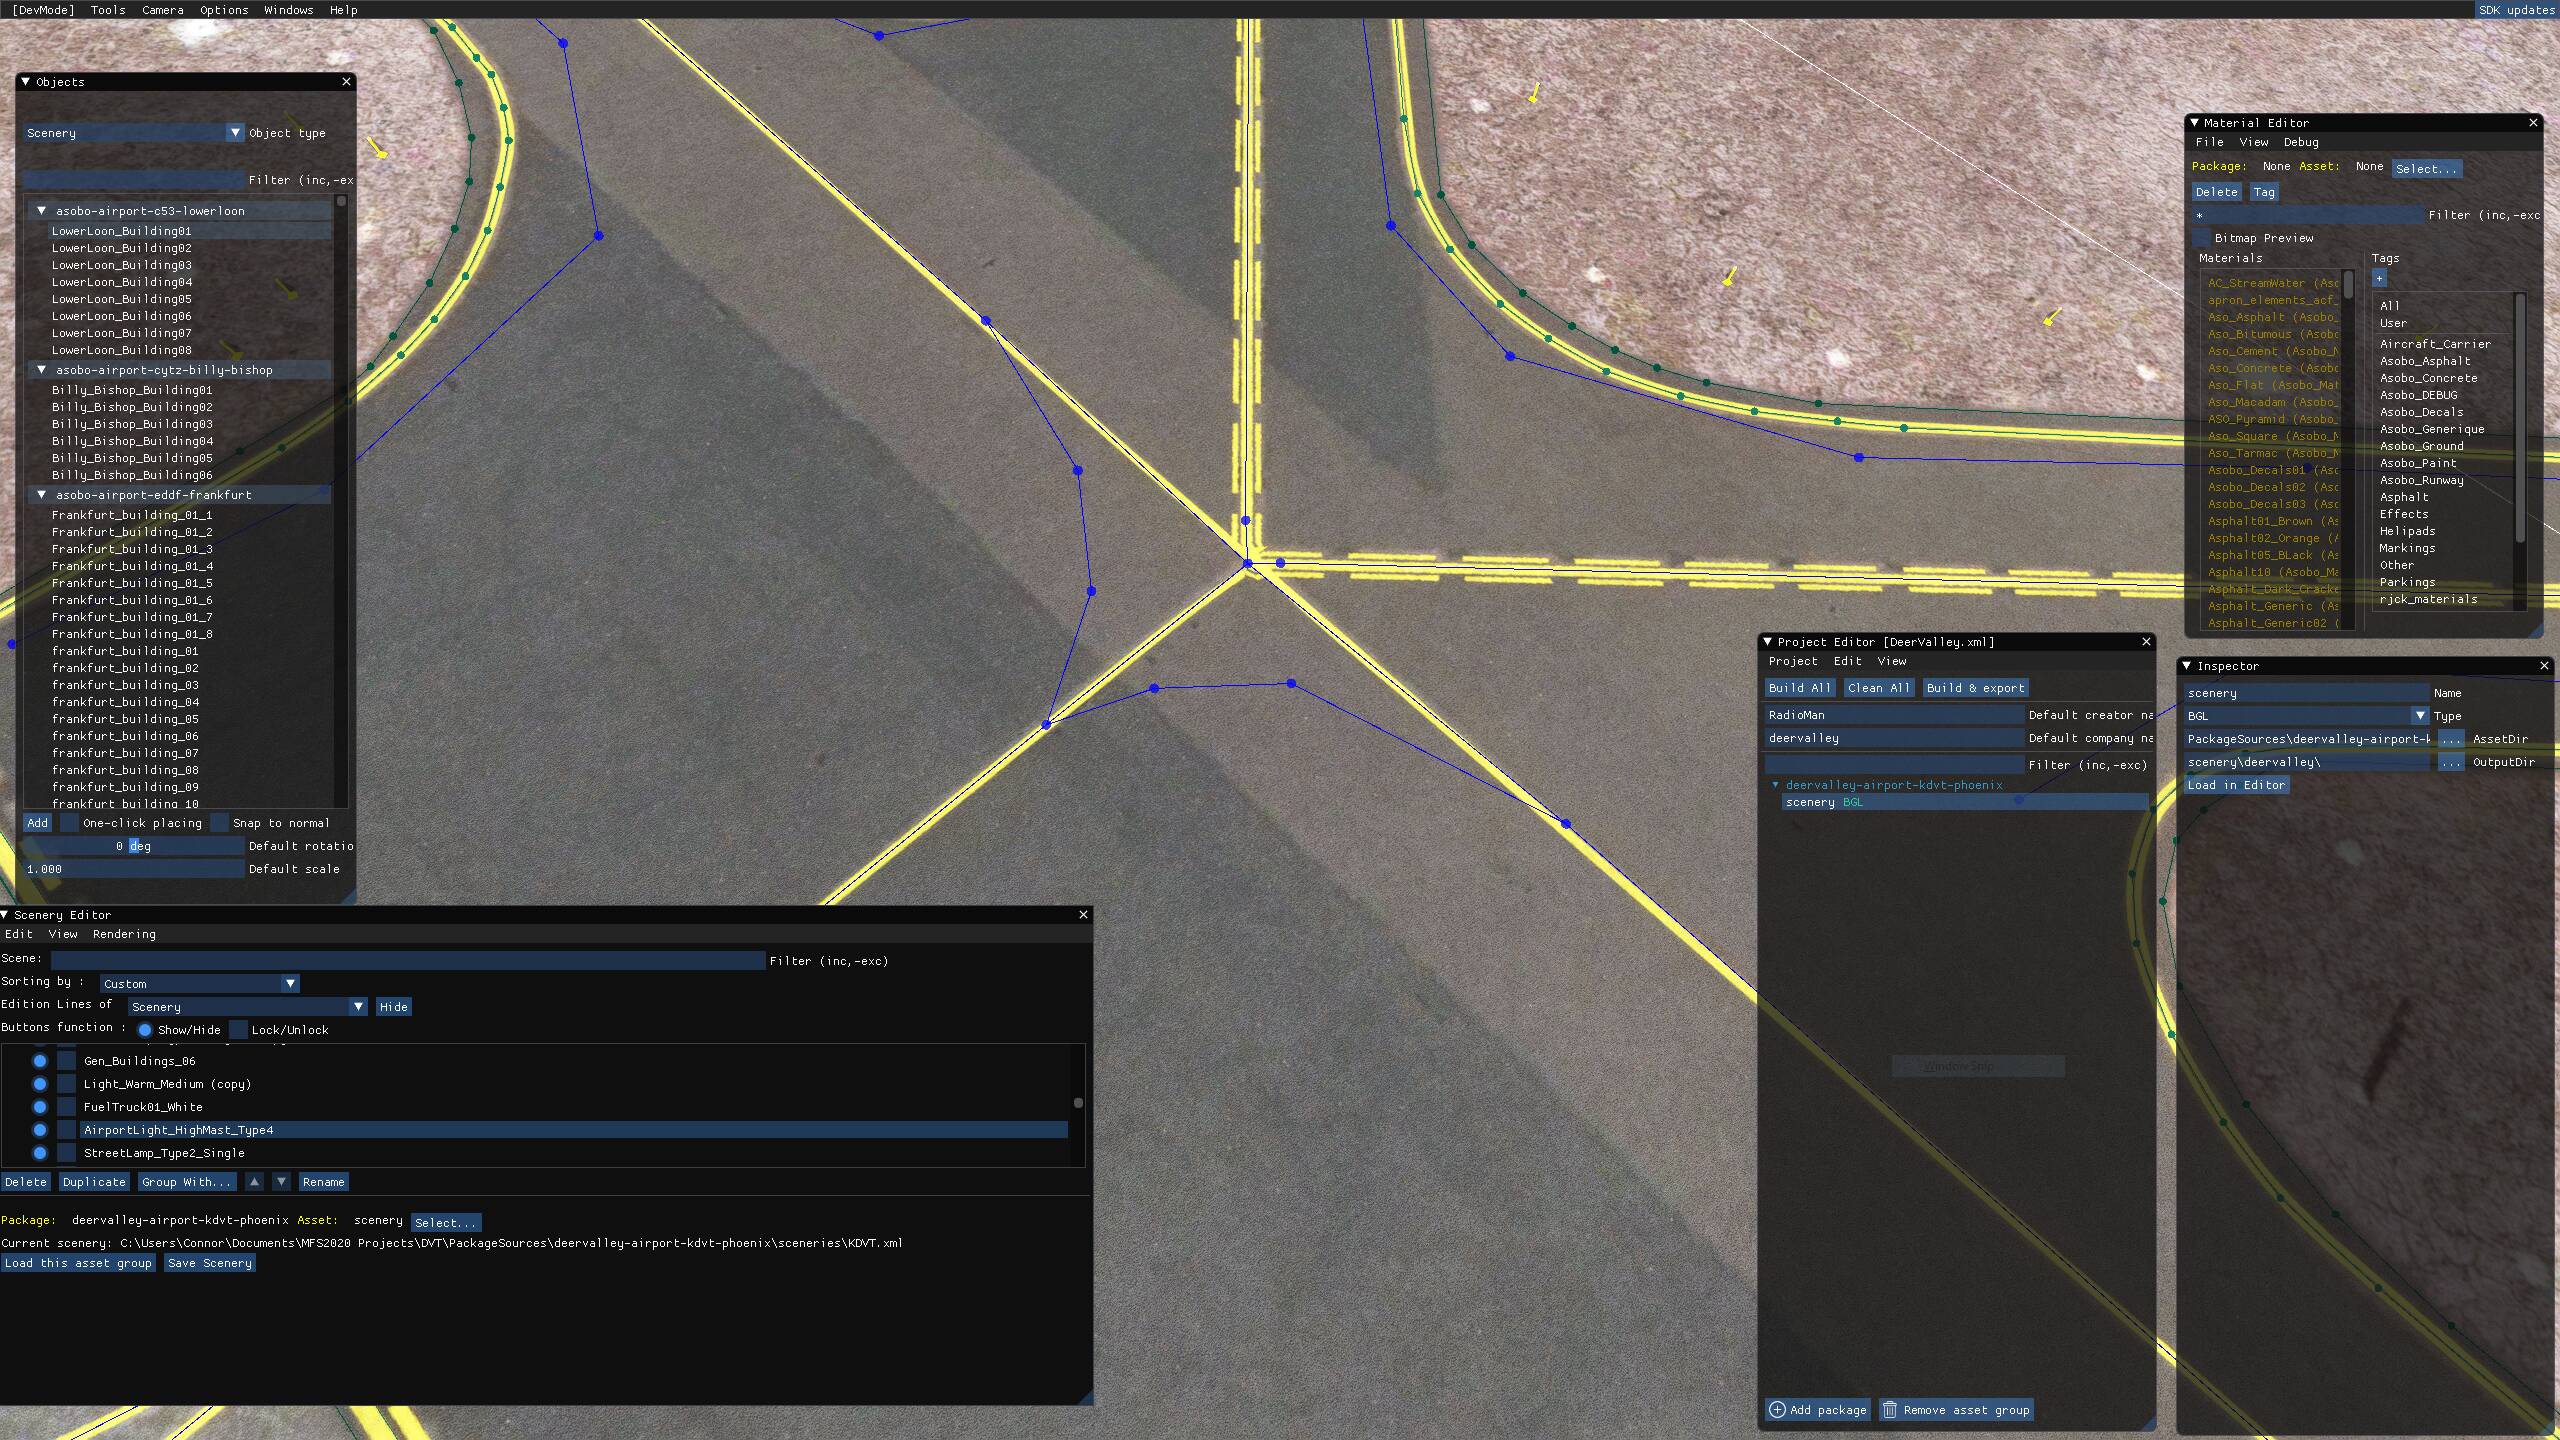Enable One-click placing checkbox
The image size is (2560, 1440).
69,823
